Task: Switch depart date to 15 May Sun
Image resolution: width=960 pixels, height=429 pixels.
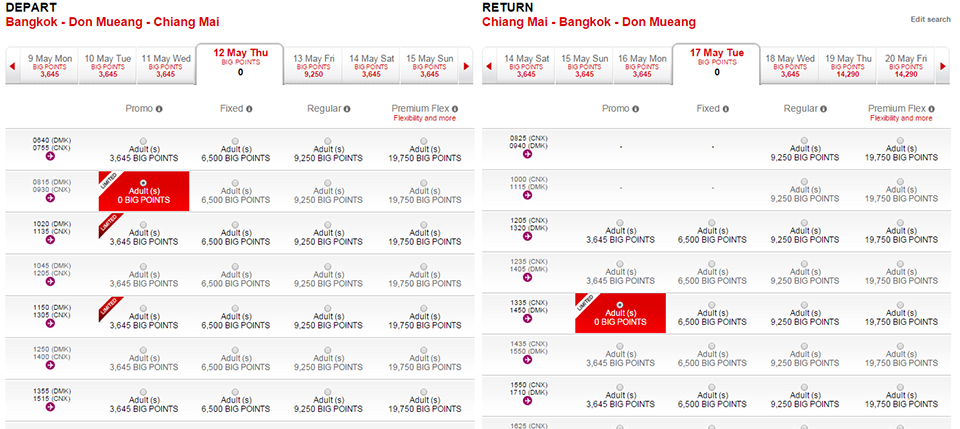Action: [x=429, y=66]
